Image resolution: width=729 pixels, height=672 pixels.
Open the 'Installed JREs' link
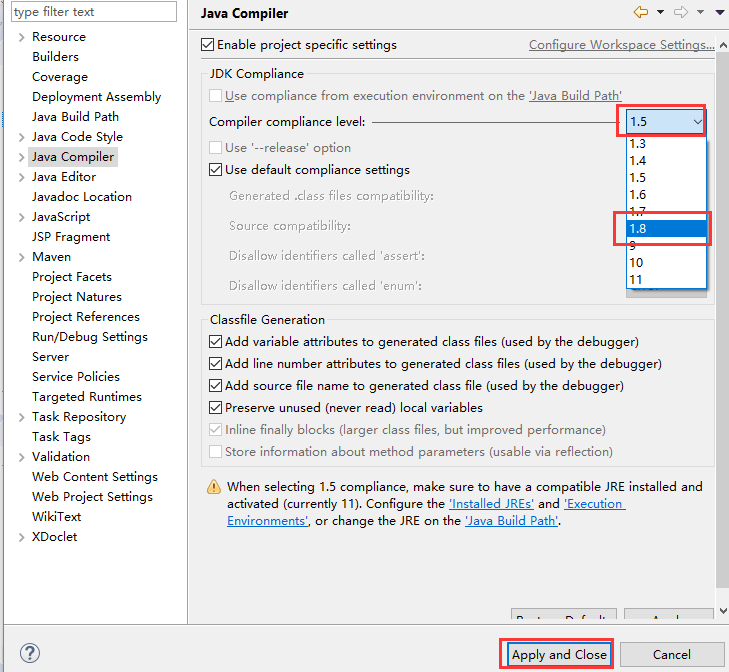(x=491, y=504)
